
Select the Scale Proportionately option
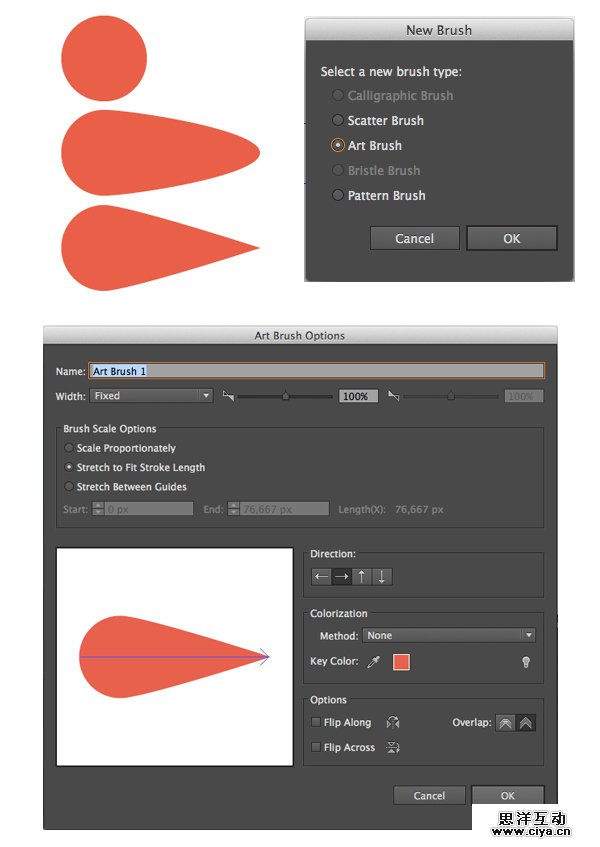(x=69, y=448)
